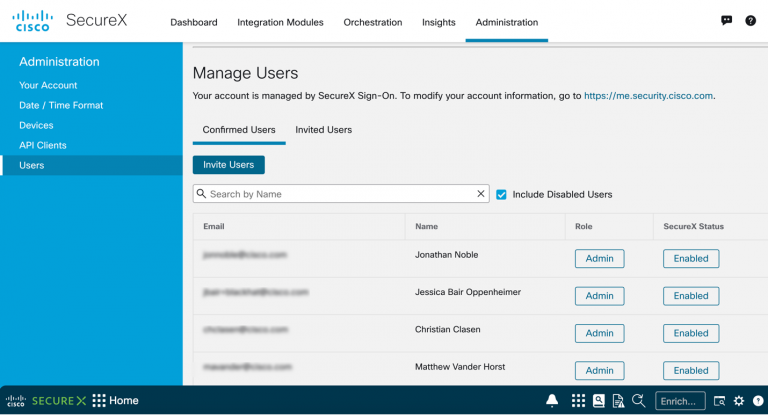768x417 pixels.
Task: Open the me.security.cisco.com link
Action: point(648,96)
